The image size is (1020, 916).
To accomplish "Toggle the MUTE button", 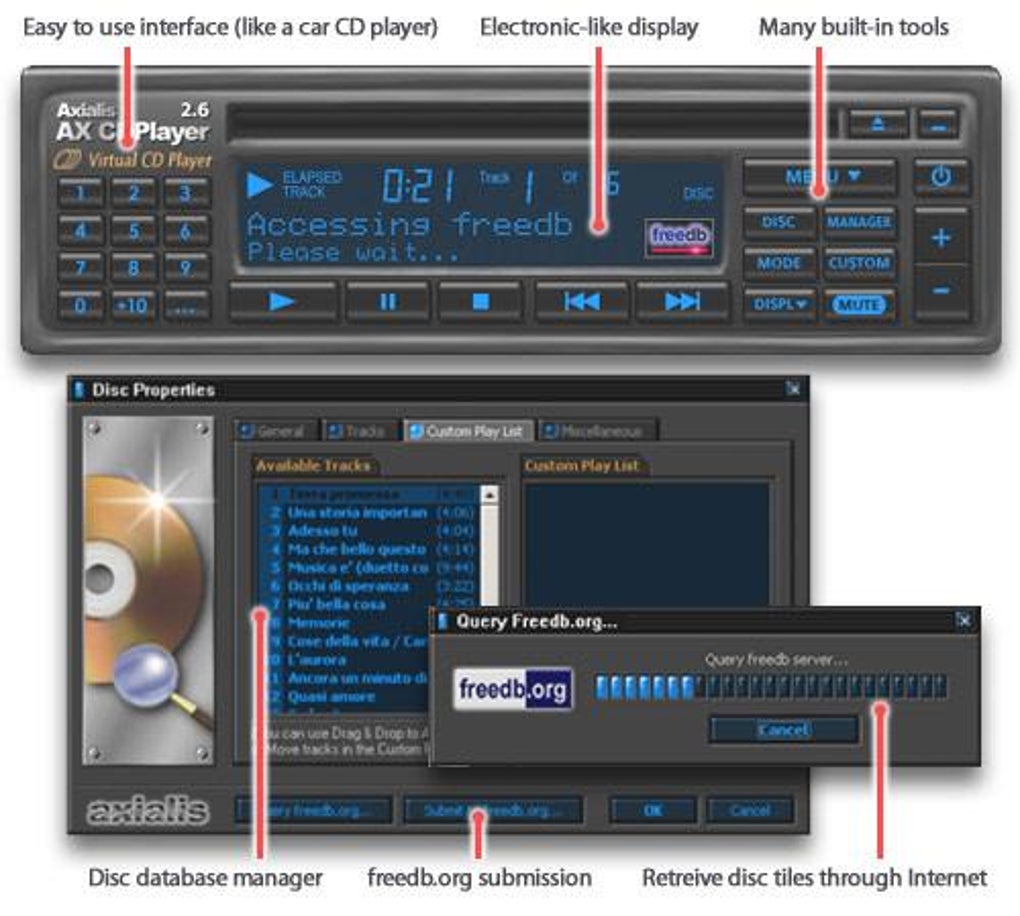I will pyautogui.click(x=859, y=305).
